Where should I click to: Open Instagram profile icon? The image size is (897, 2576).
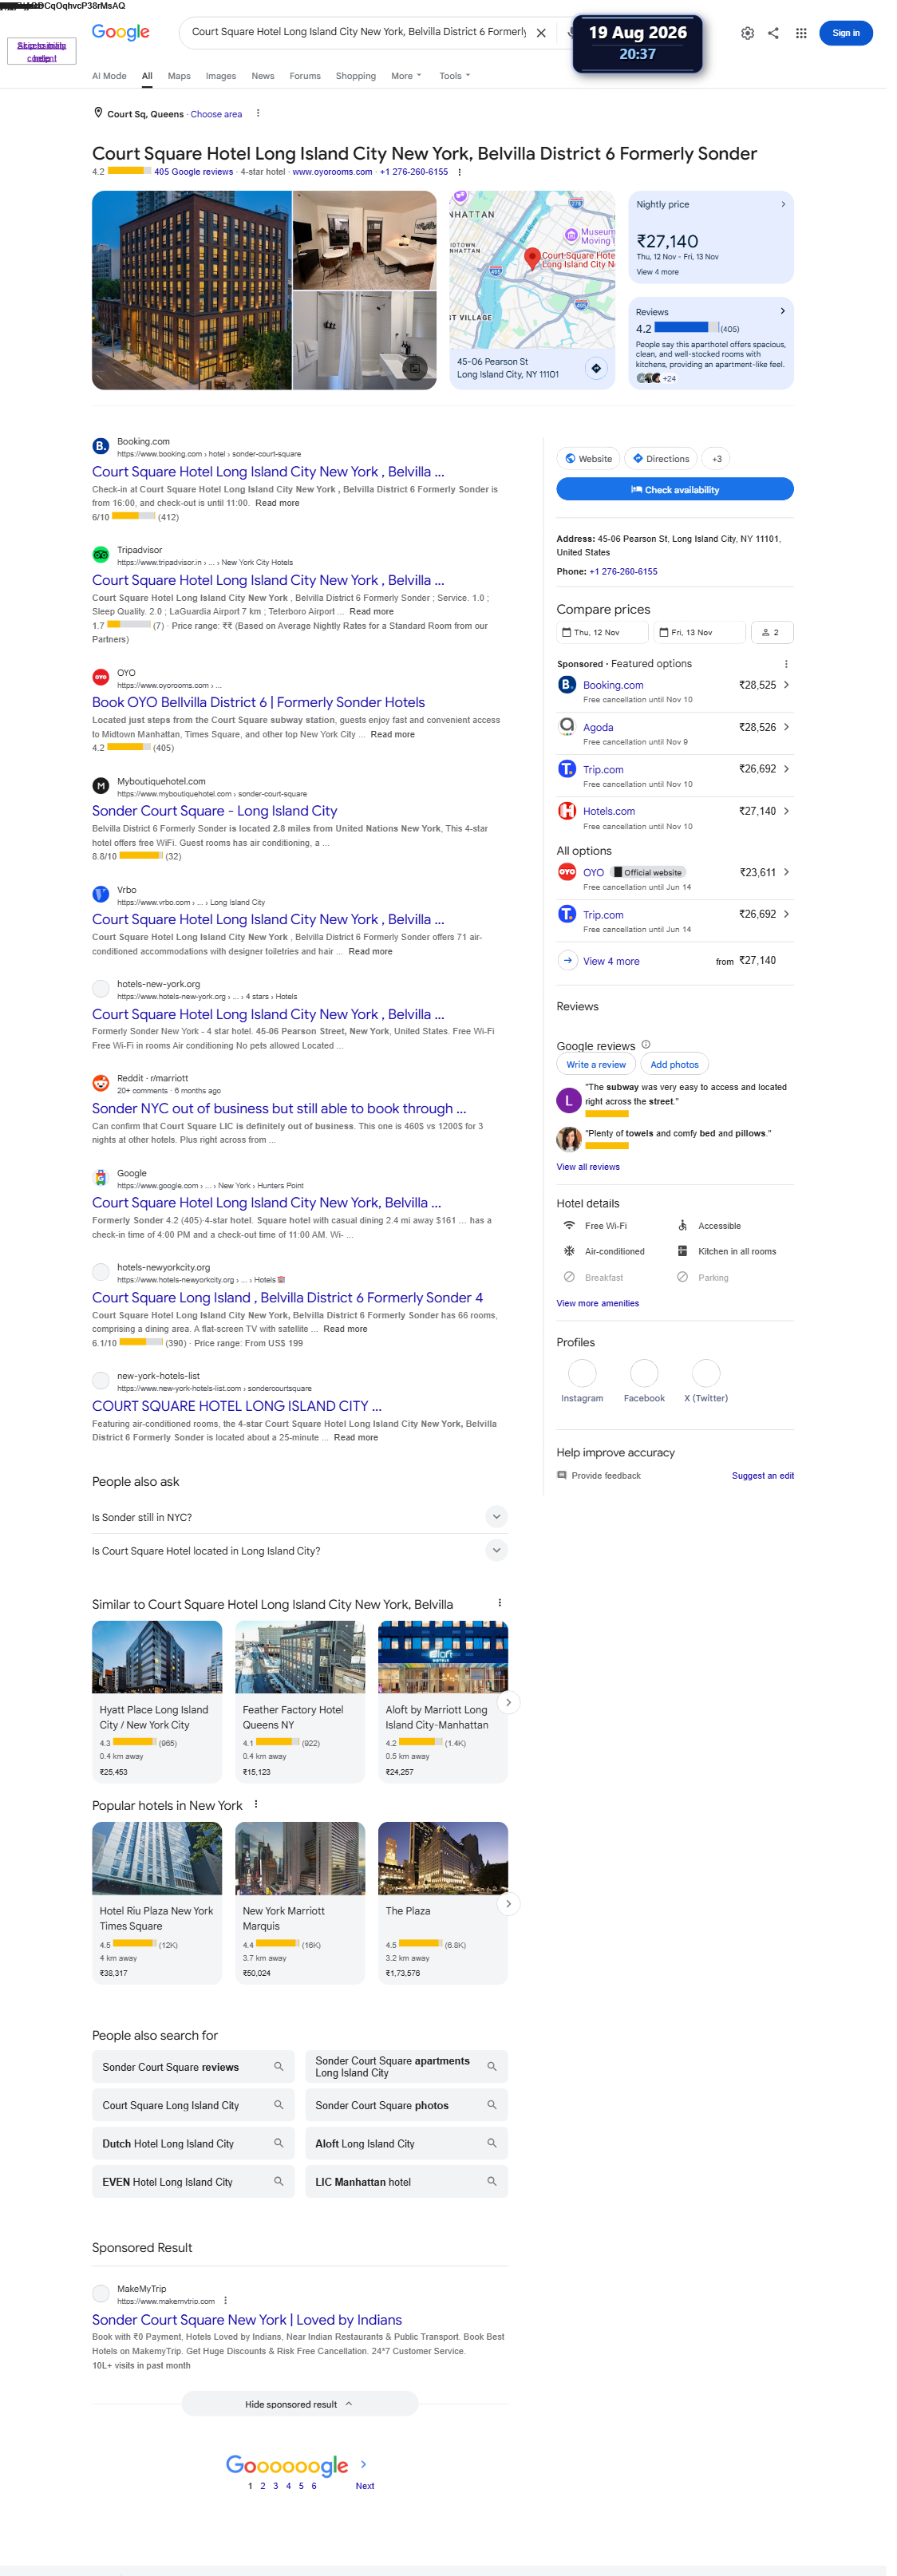click(582, 1374)
